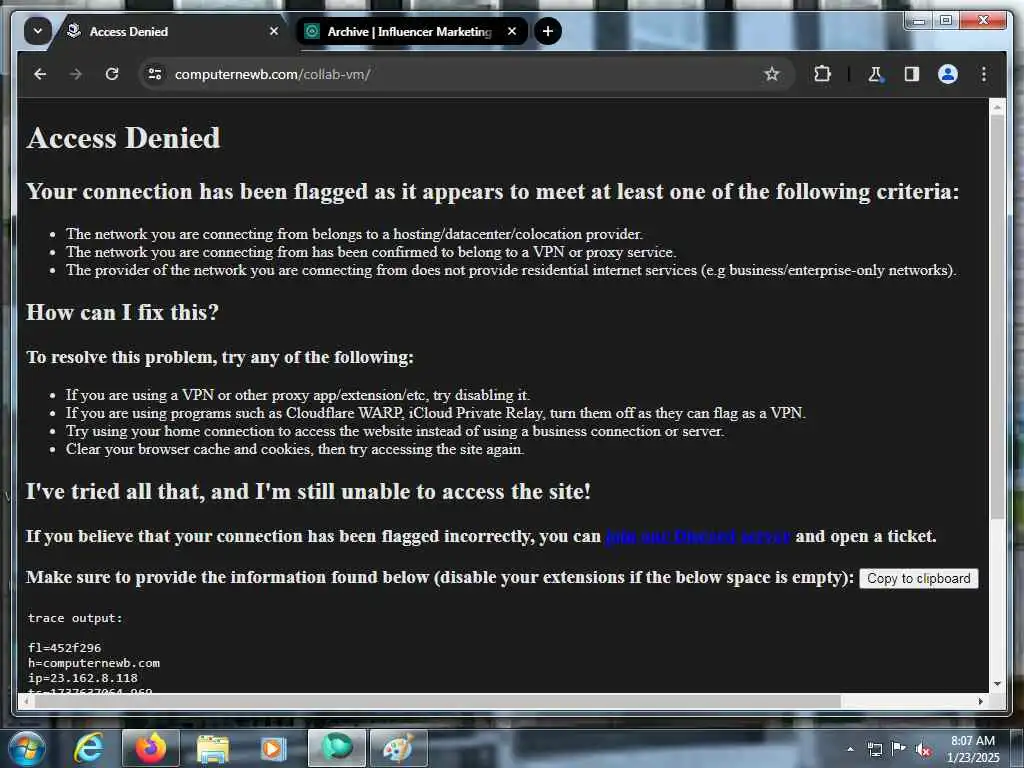Open the clock showing 8:07 AM
Image resolution: width=1024 pixels, height=768 pixels.
click(x=972, y=749)
